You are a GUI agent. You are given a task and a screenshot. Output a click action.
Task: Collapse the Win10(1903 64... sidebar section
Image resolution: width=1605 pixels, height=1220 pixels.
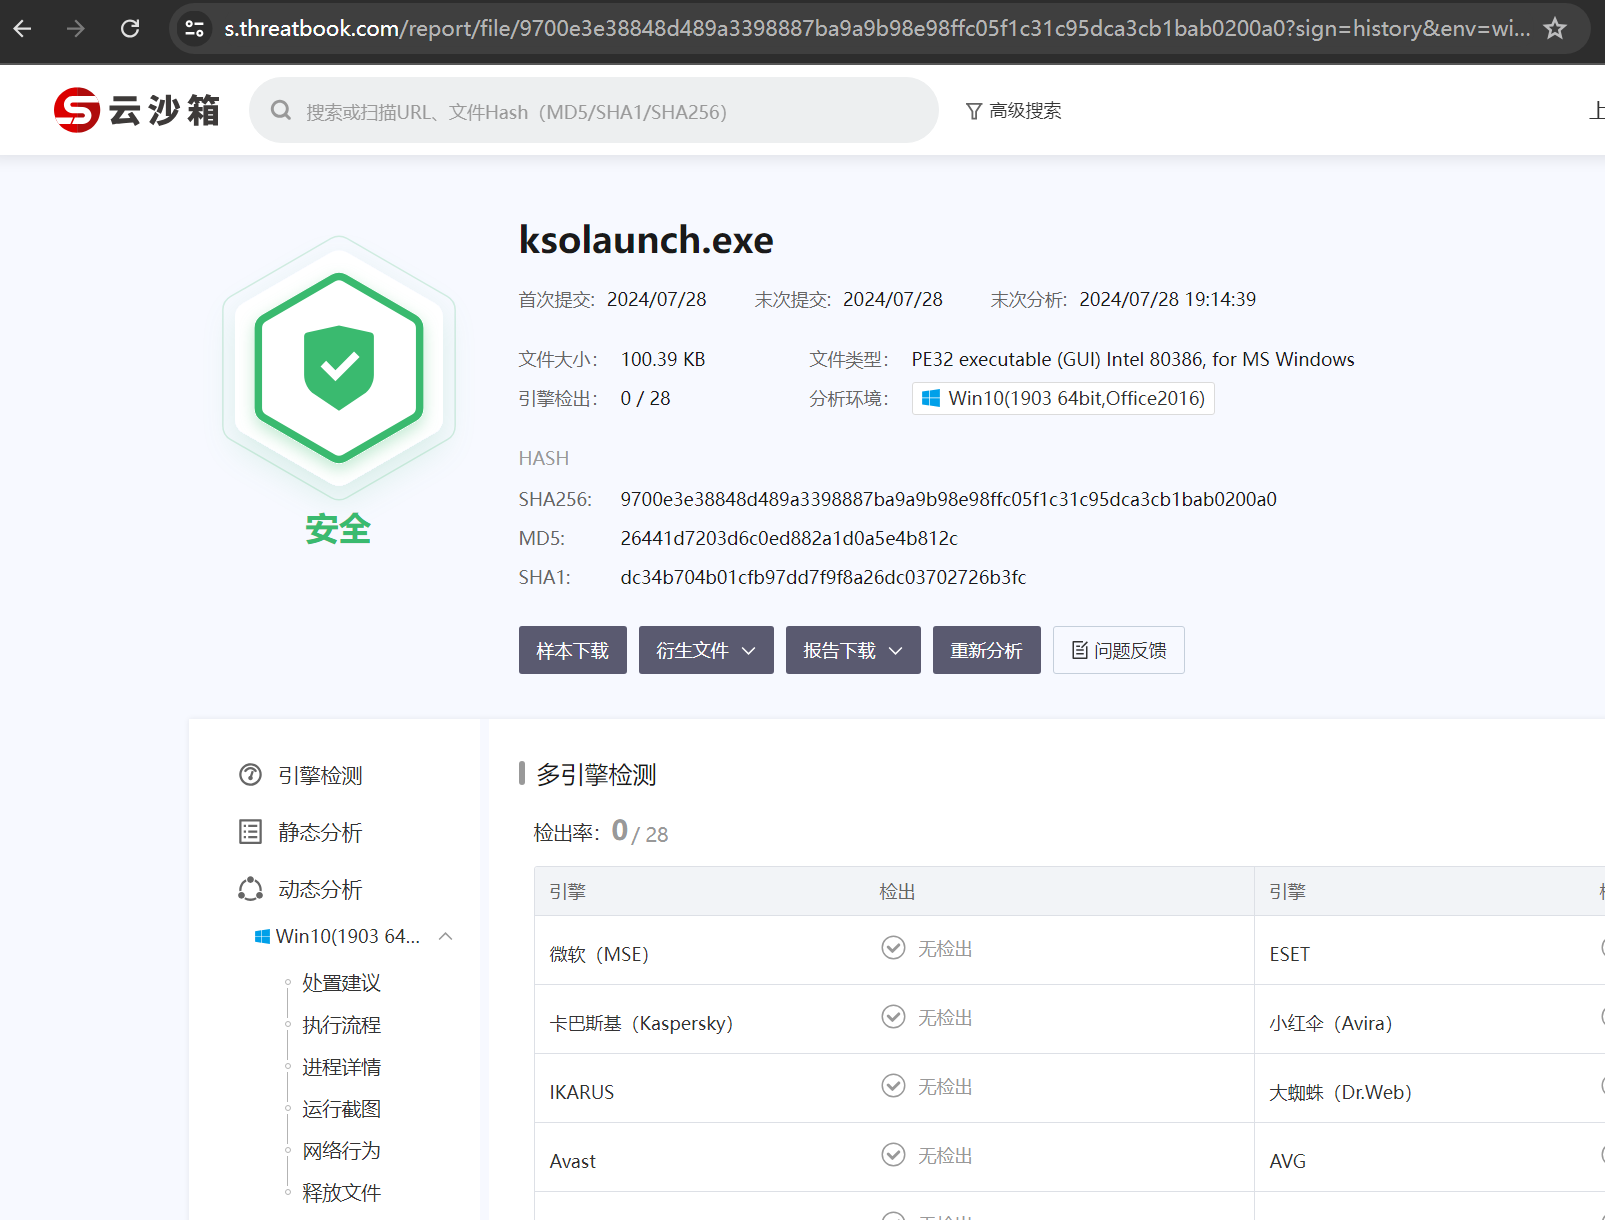pos(446,936)
